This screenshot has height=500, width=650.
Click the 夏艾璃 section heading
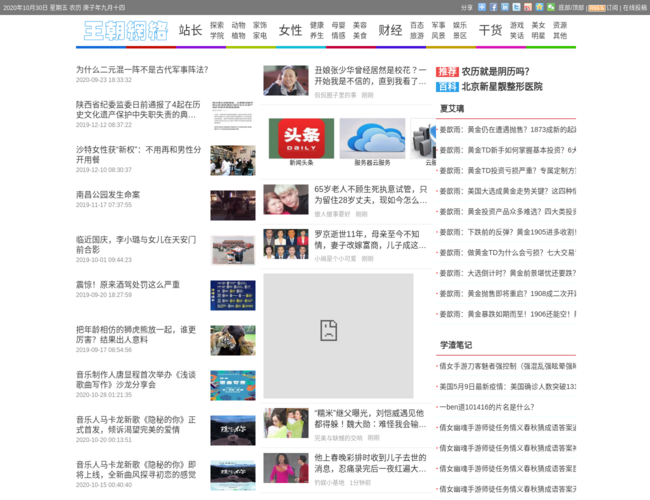(x=452, y=109)
